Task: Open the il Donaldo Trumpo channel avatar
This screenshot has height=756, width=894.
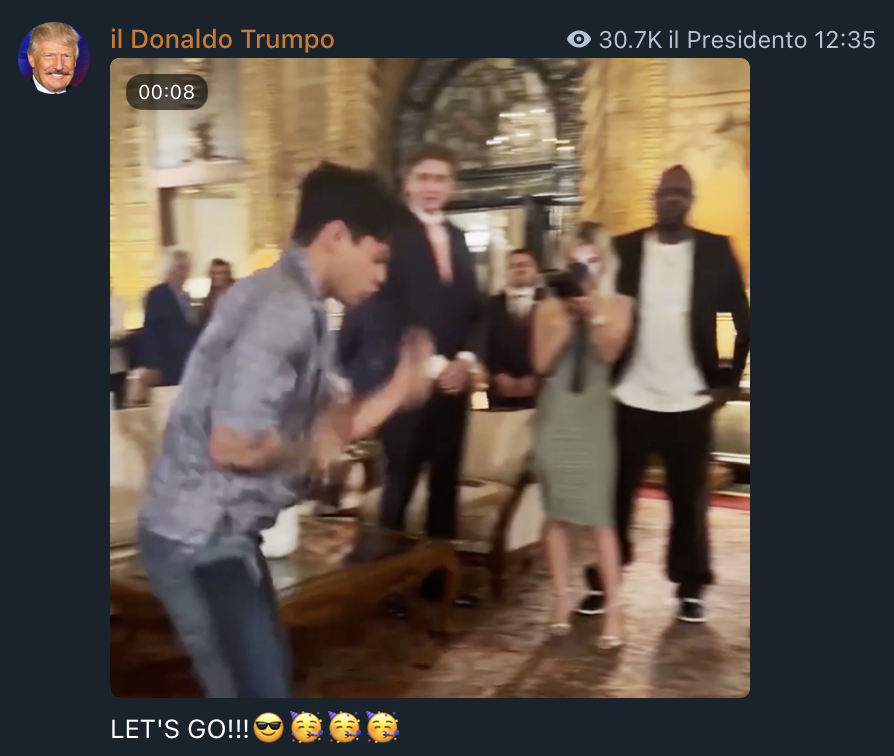Action: 54,58
